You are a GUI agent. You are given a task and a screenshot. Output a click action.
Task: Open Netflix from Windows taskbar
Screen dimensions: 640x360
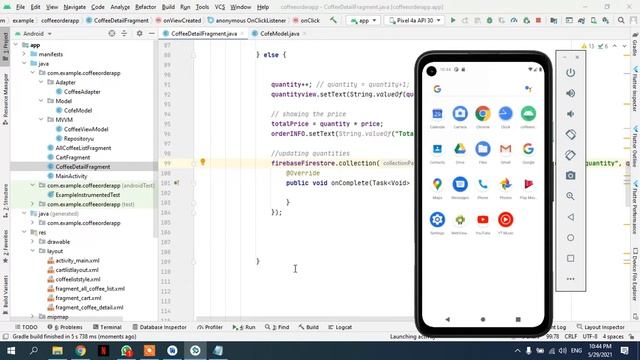pos(103,351)
